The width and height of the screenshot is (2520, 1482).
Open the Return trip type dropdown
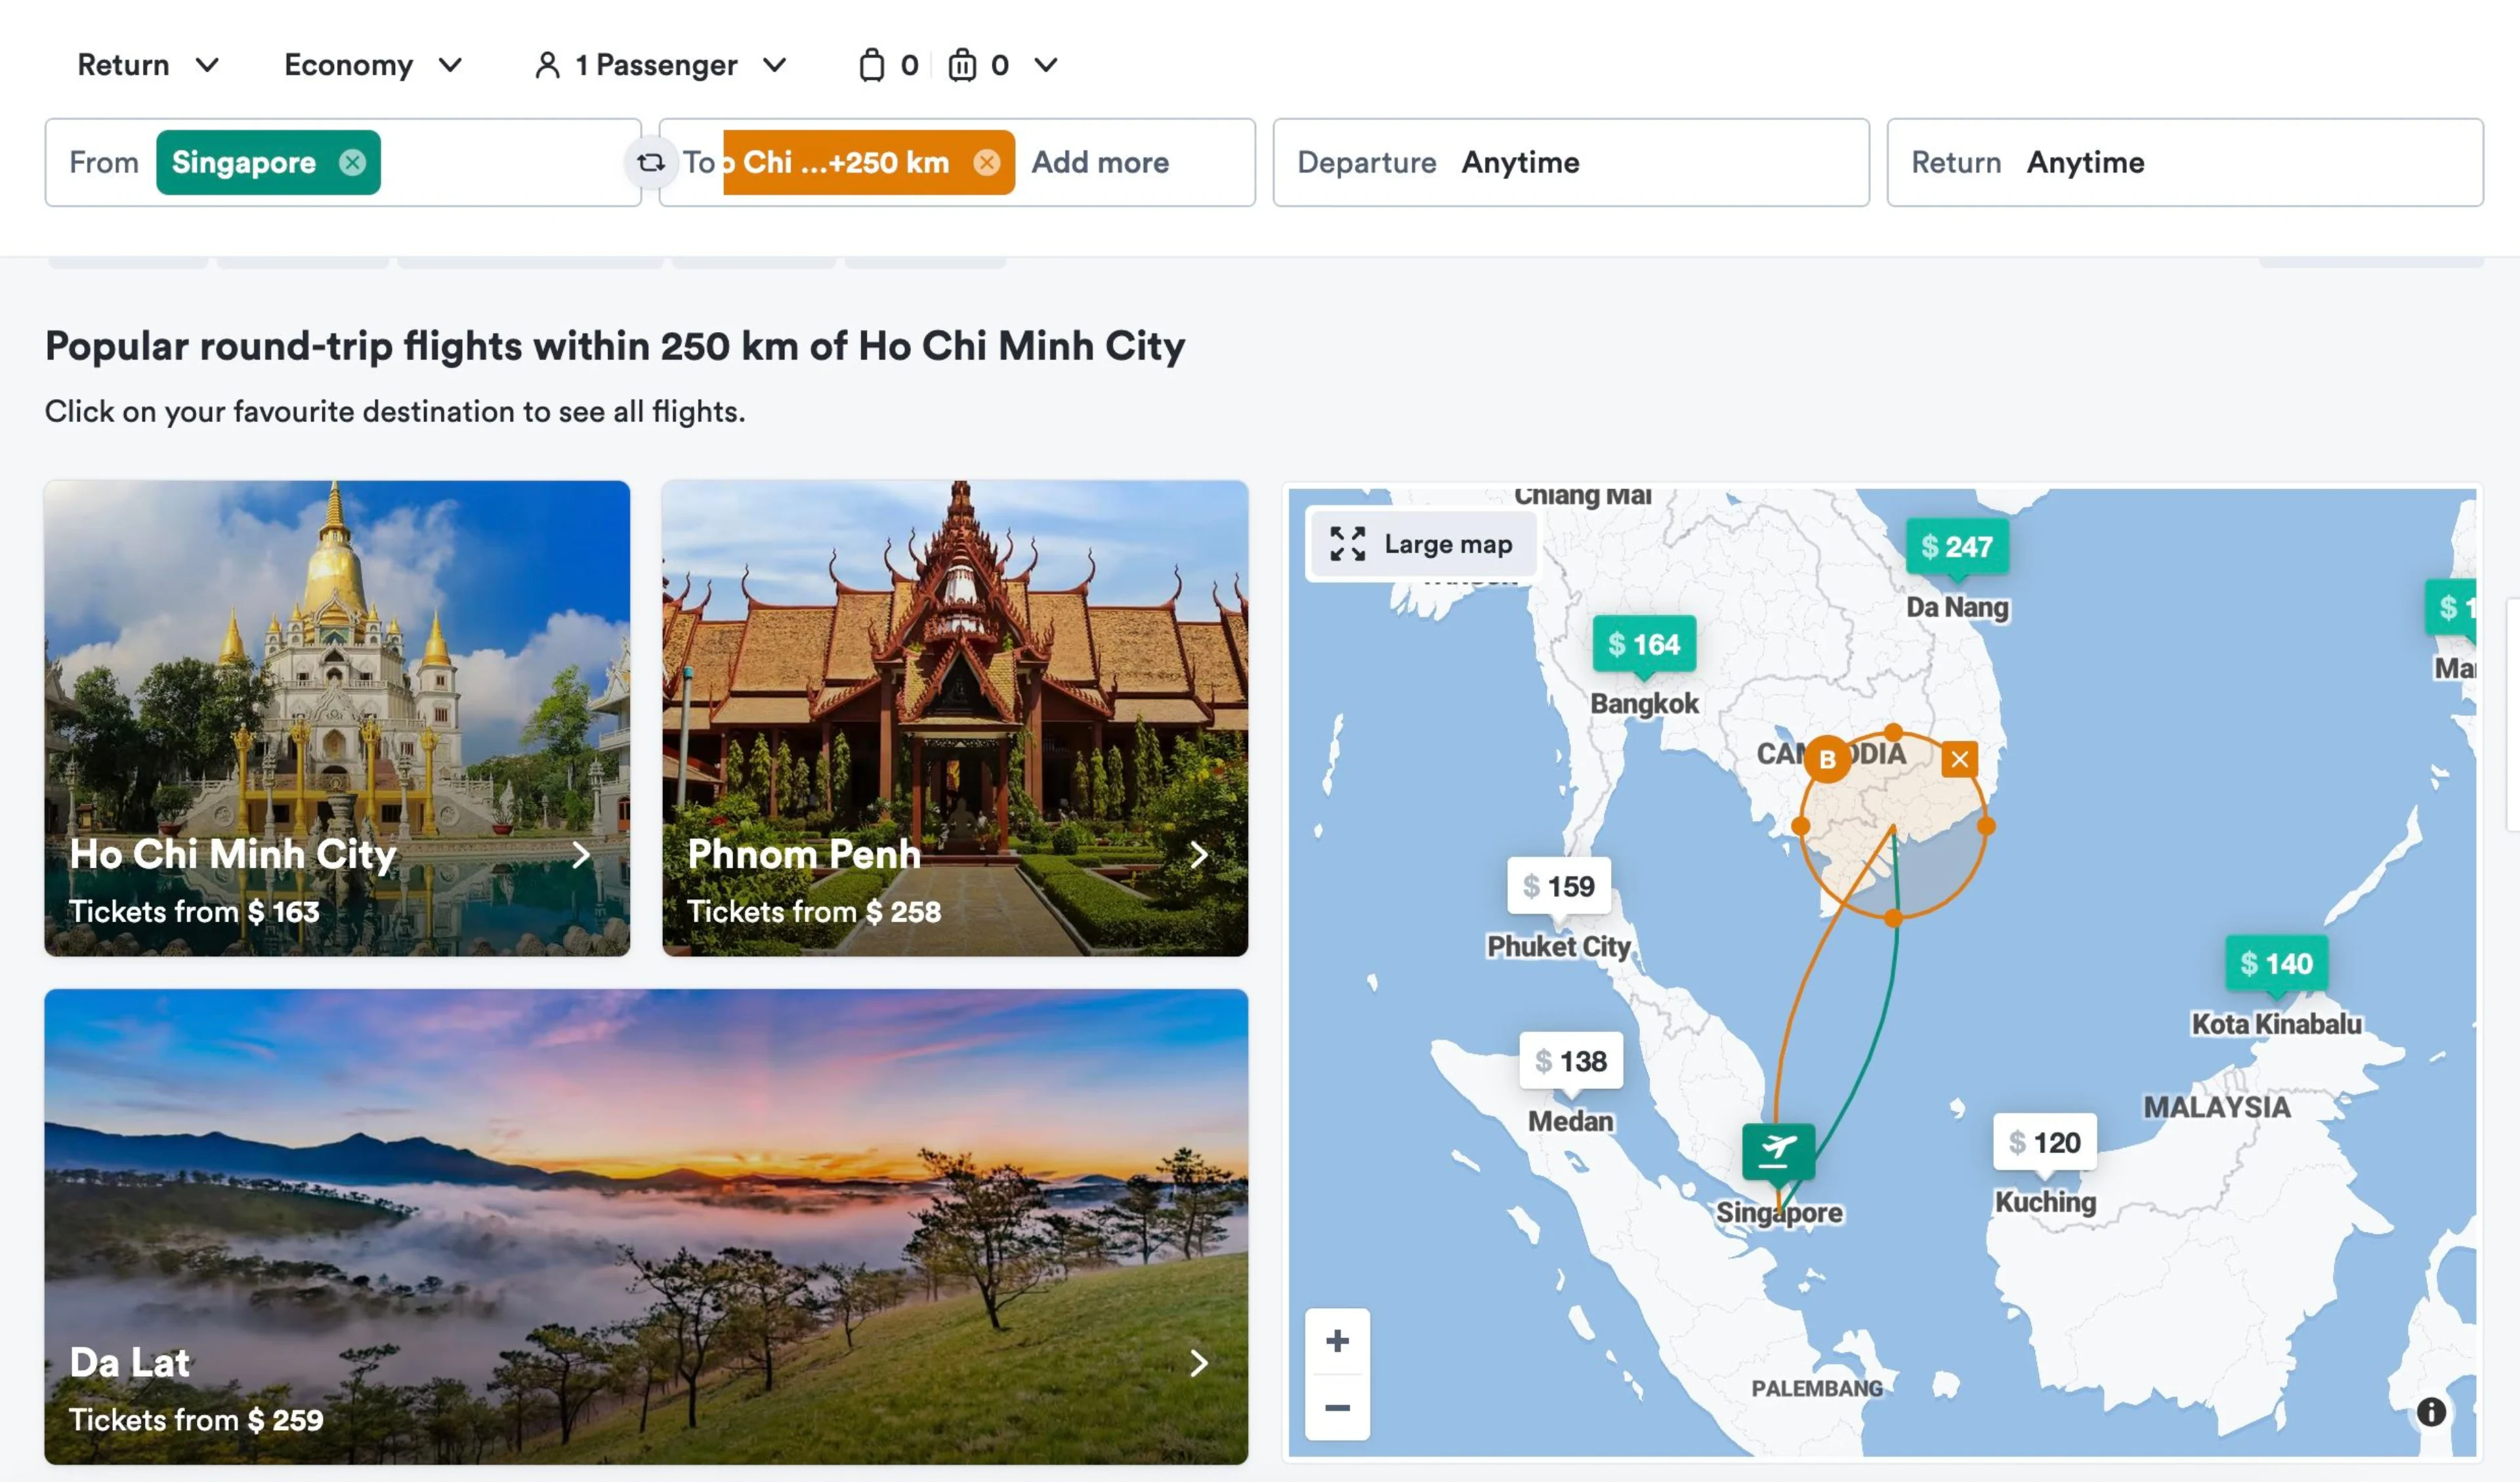(x=148, y=65)
